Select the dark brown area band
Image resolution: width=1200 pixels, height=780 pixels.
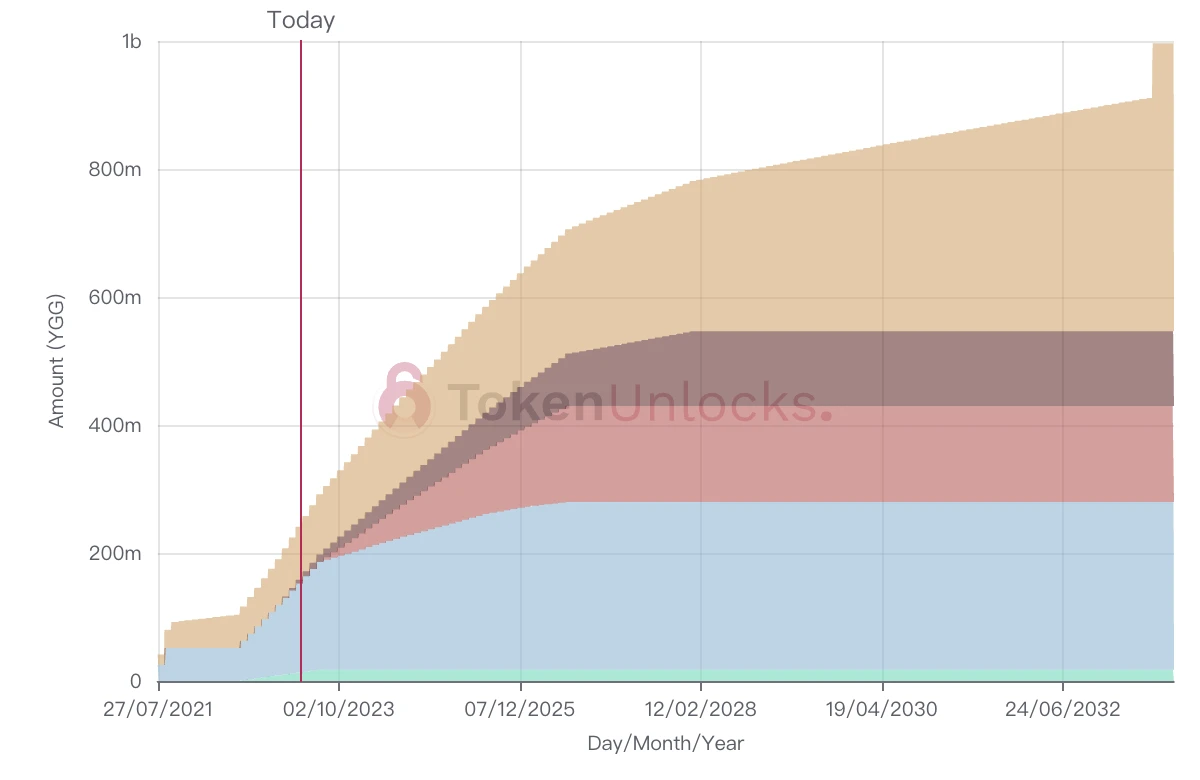click(x=900, y=368)
